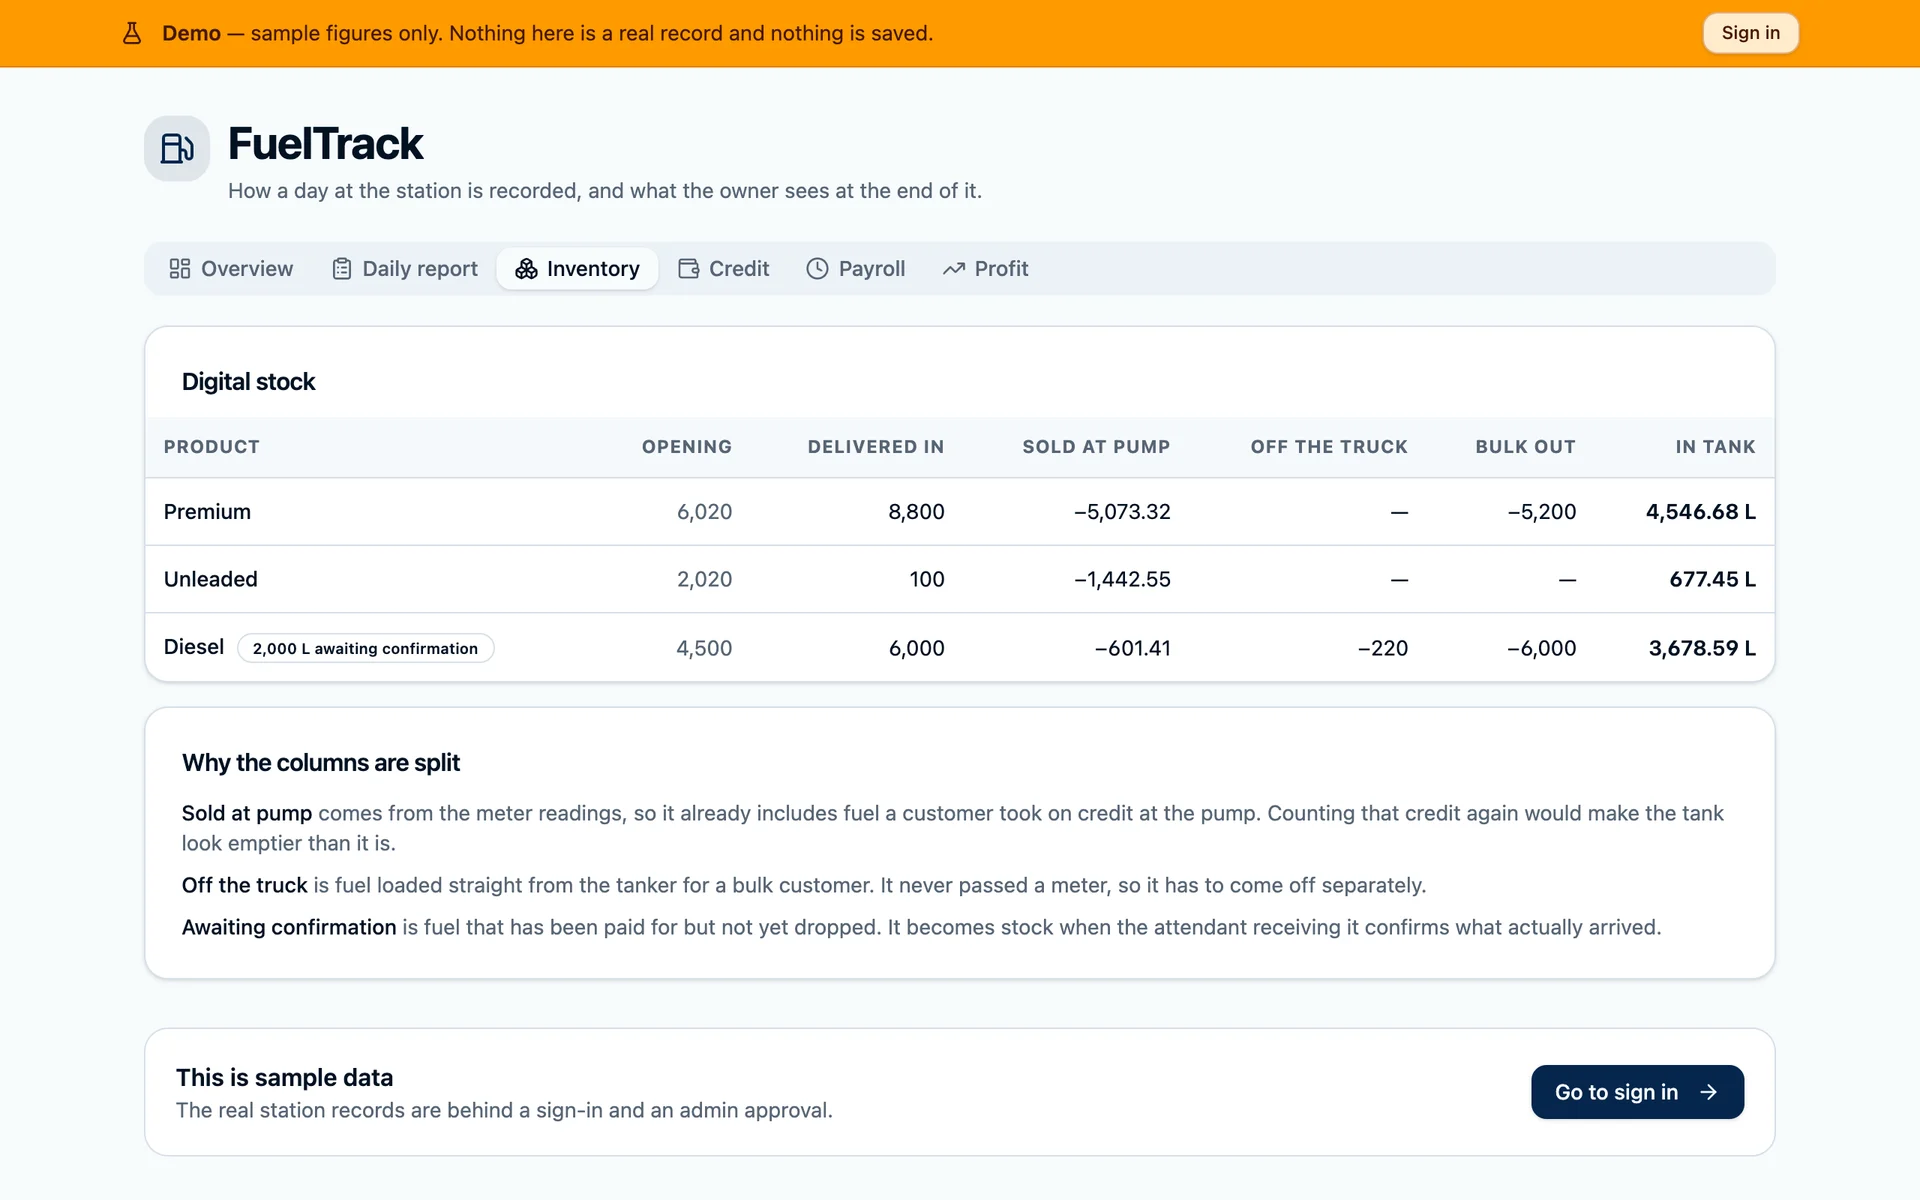This screenshot has width=1920, height=1200.
Task: Click the Overview grid icon
Action: pos(180,269)
